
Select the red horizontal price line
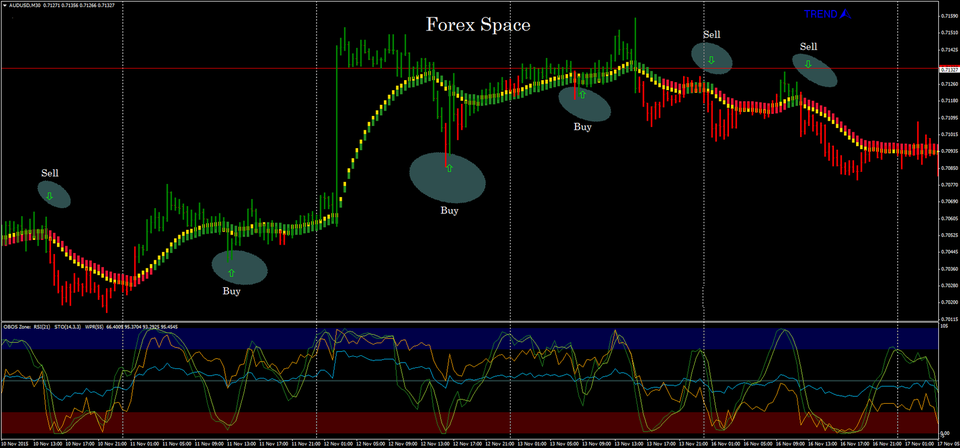tap(468, 69)
